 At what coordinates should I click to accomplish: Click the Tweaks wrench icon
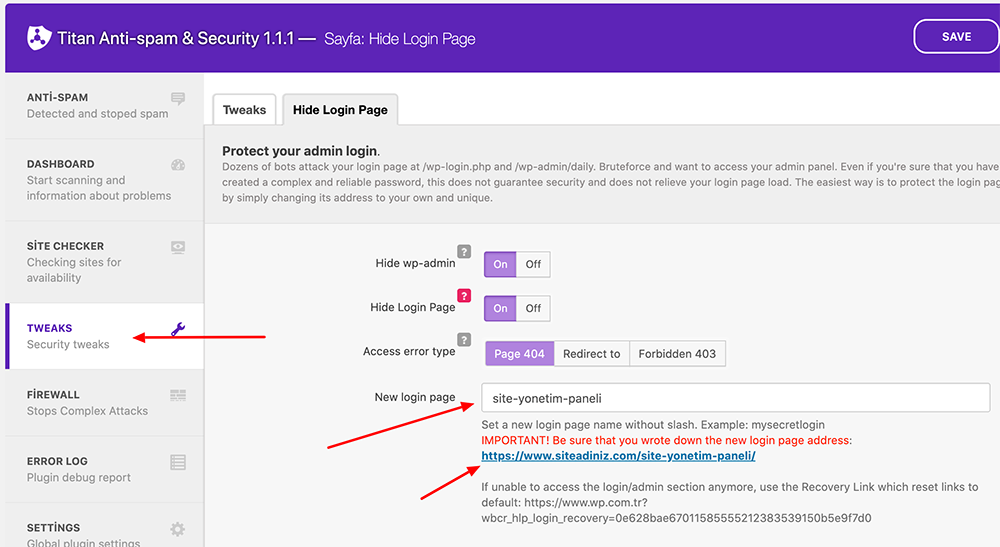[178, 329]
